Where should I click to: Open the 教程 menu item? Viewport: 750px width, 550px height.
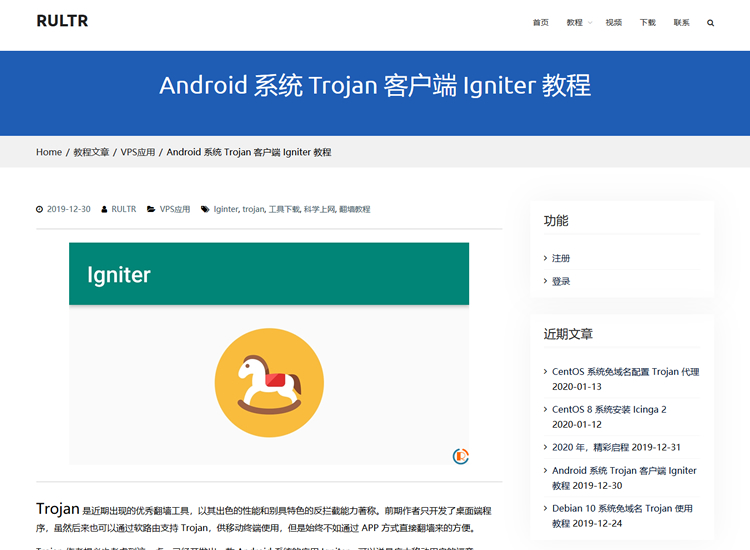[574, 22]
